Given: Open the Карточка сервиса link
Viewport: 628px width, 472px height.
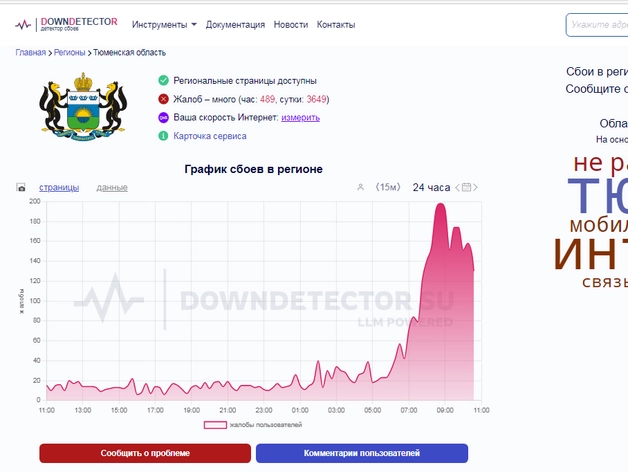Looking at the screenshot, I should tap(210, 136).
